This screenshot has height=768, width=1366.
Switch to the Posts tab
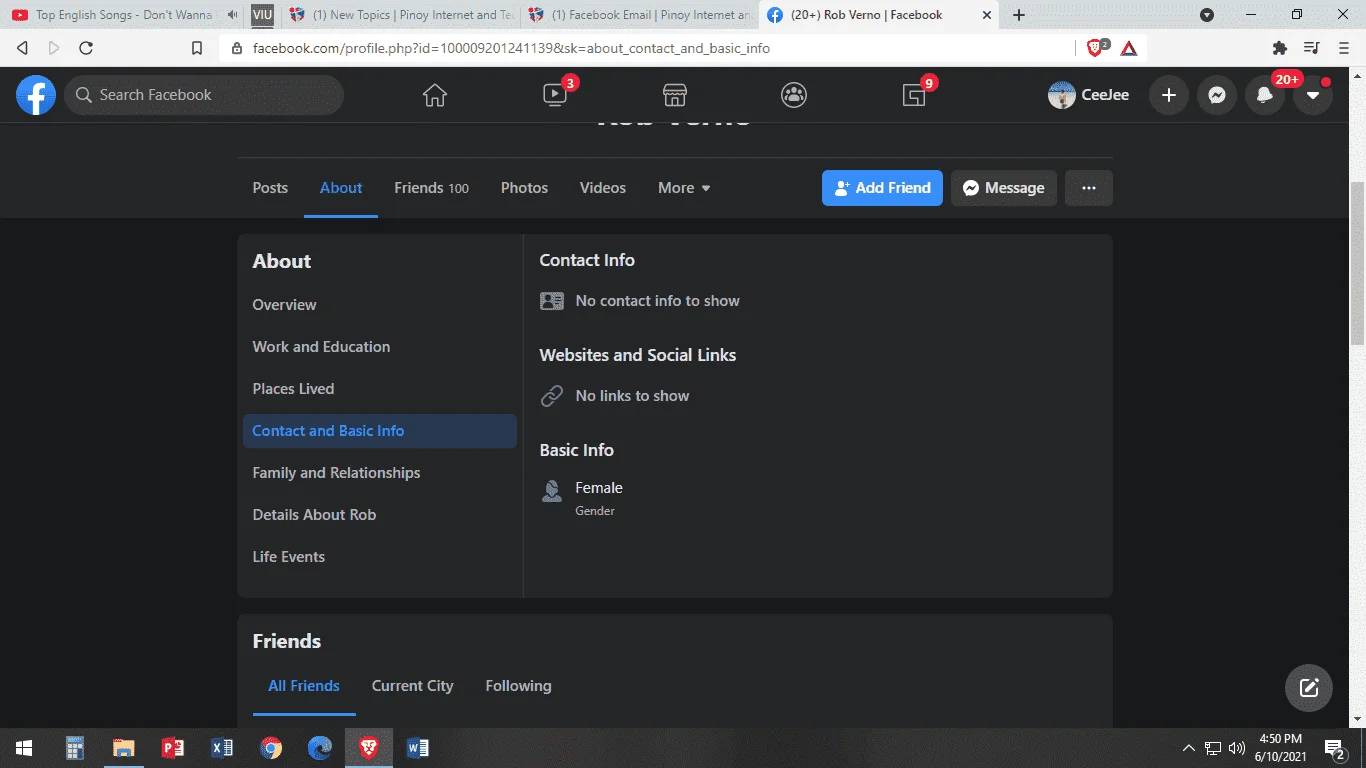(x=270, y=188)
